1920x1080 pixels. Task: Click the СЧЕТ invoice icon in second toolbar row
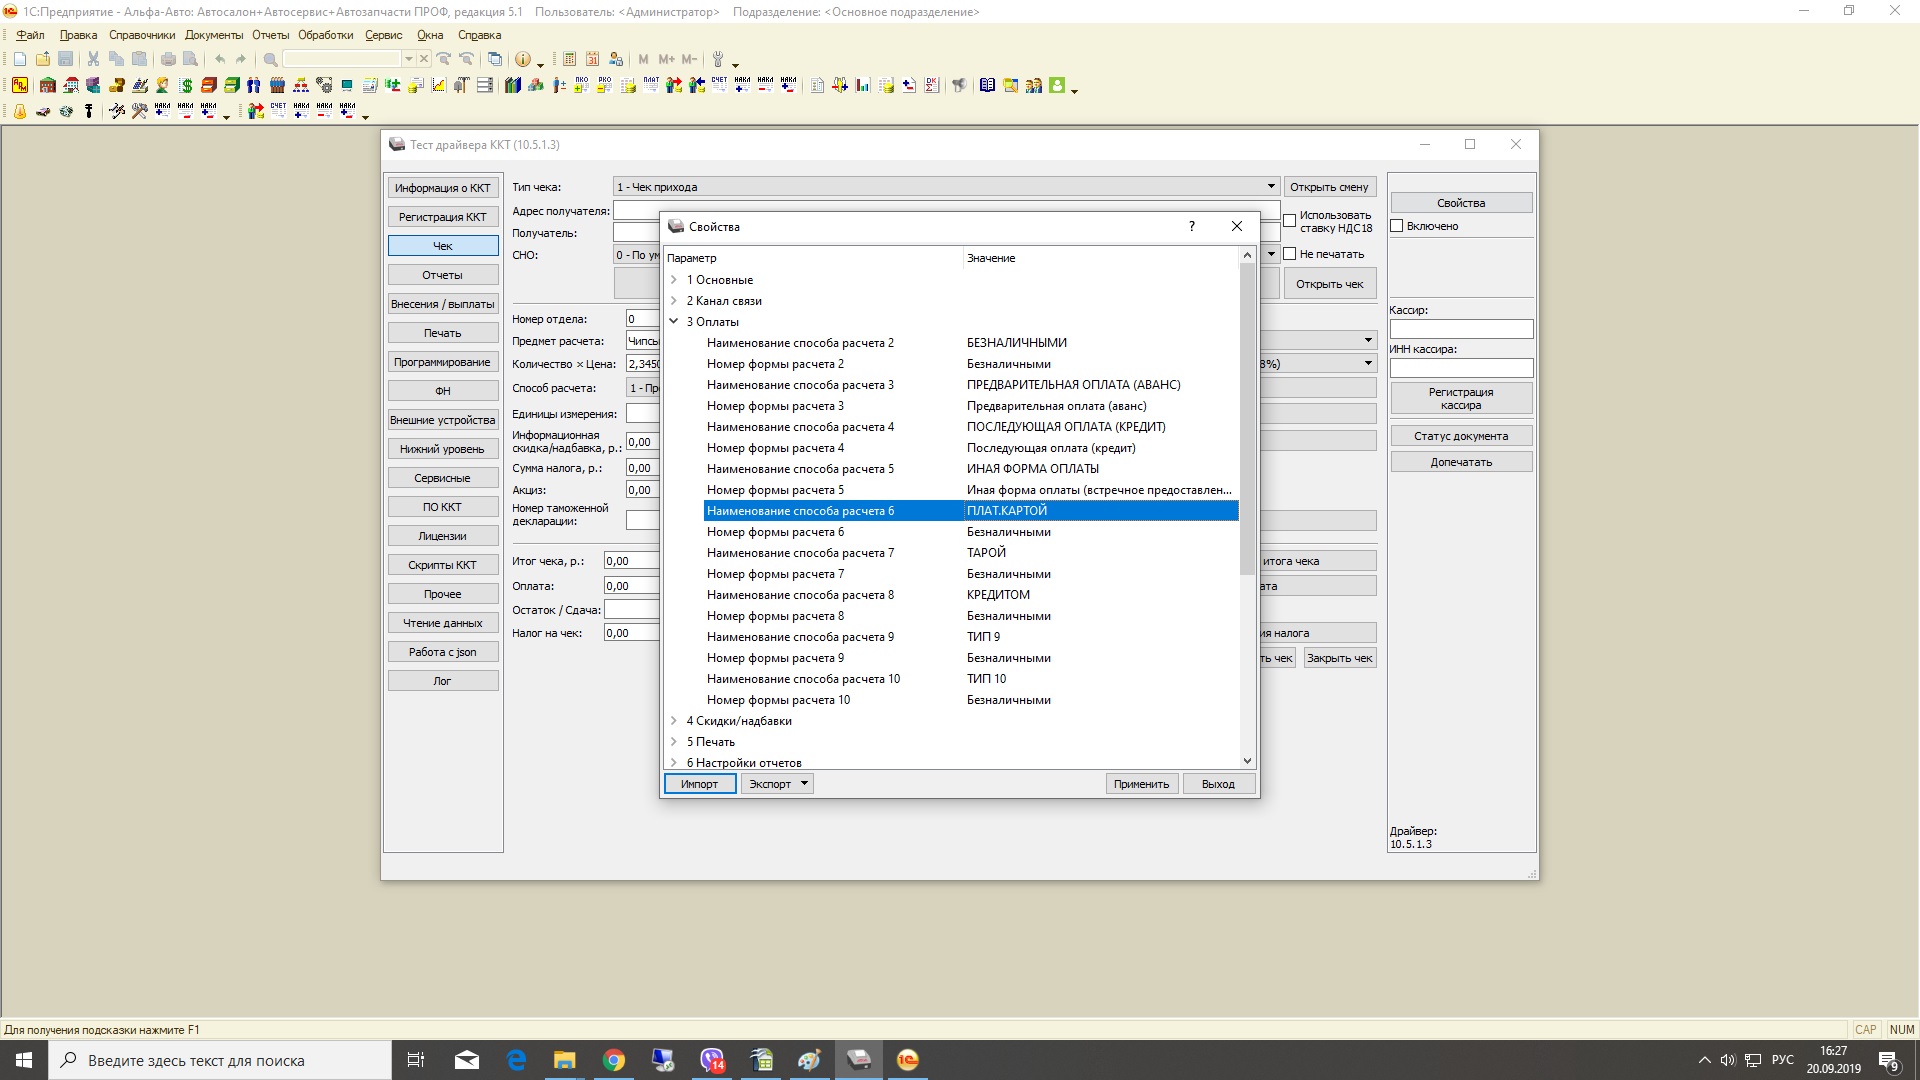point(719,85)
